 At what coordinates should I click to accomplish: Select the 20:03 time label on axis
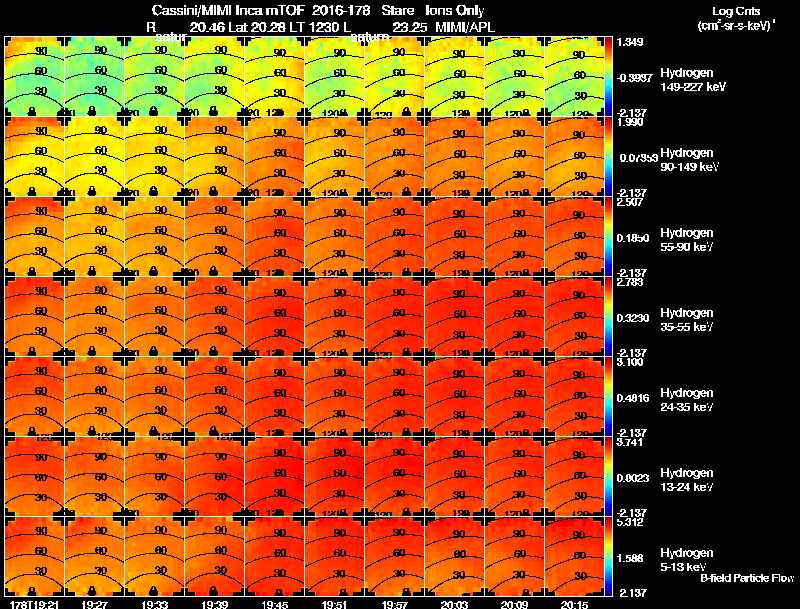pos(454,604)
